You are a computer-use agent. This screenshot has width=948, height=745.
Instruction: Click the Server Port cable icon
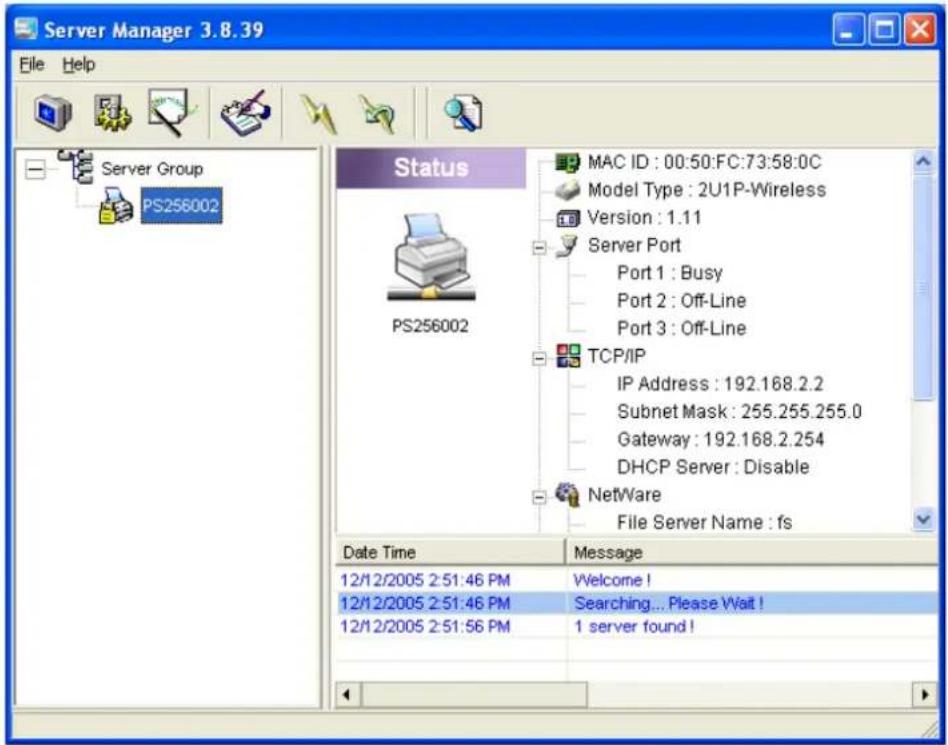(567, 246)
